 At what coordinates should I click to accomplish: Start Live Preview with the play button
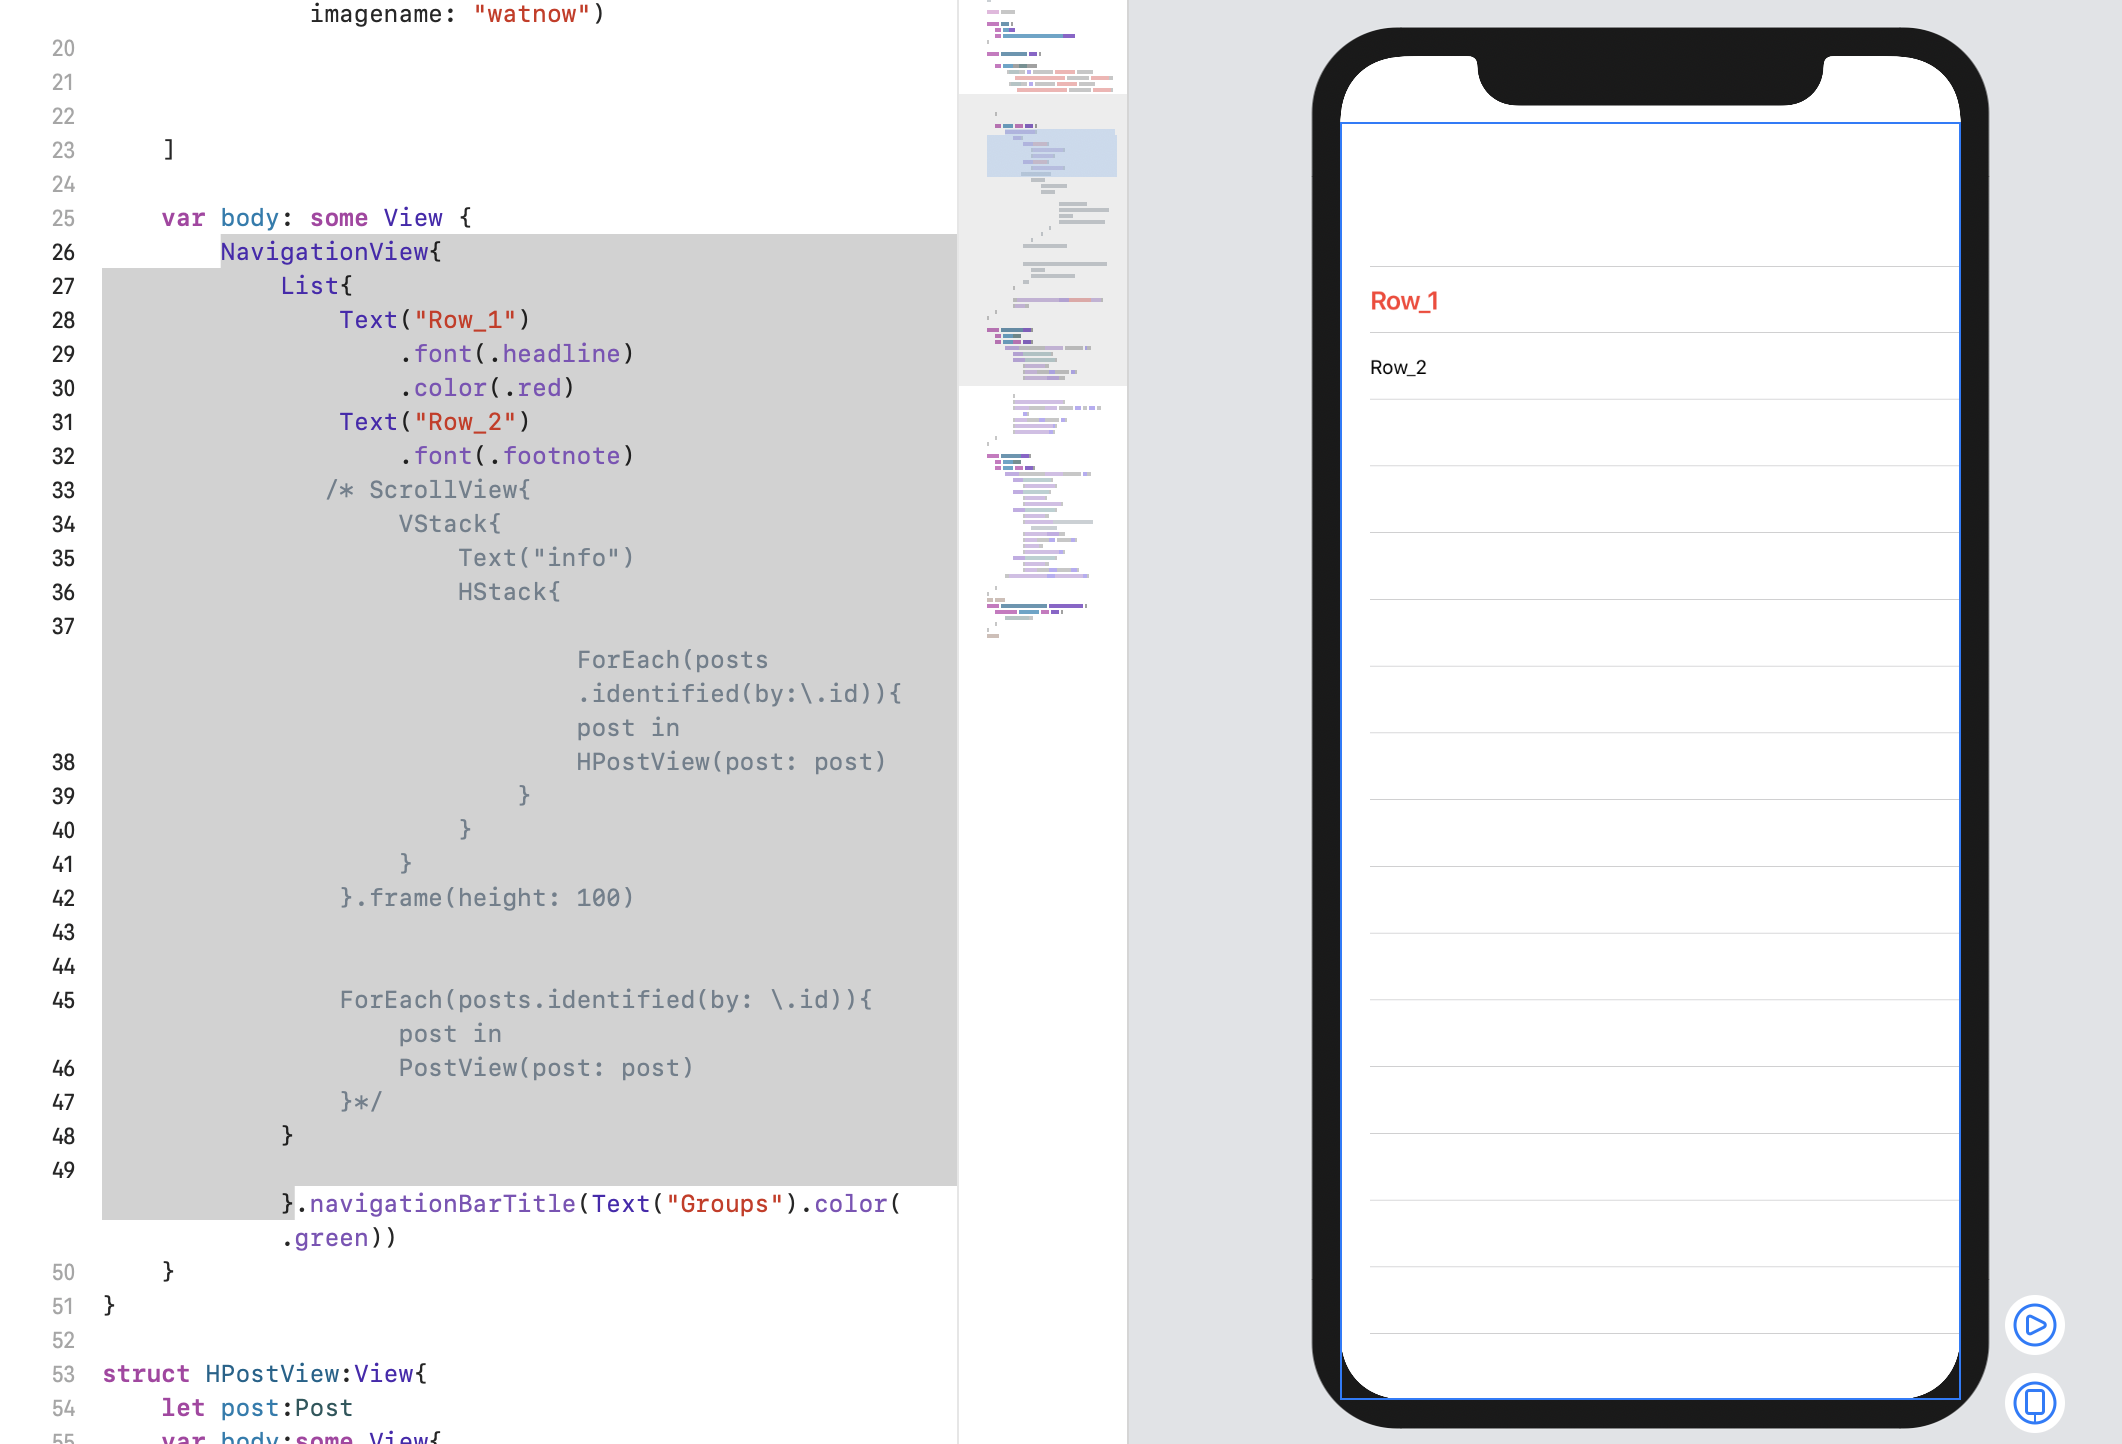(x=2034, y=1325)
